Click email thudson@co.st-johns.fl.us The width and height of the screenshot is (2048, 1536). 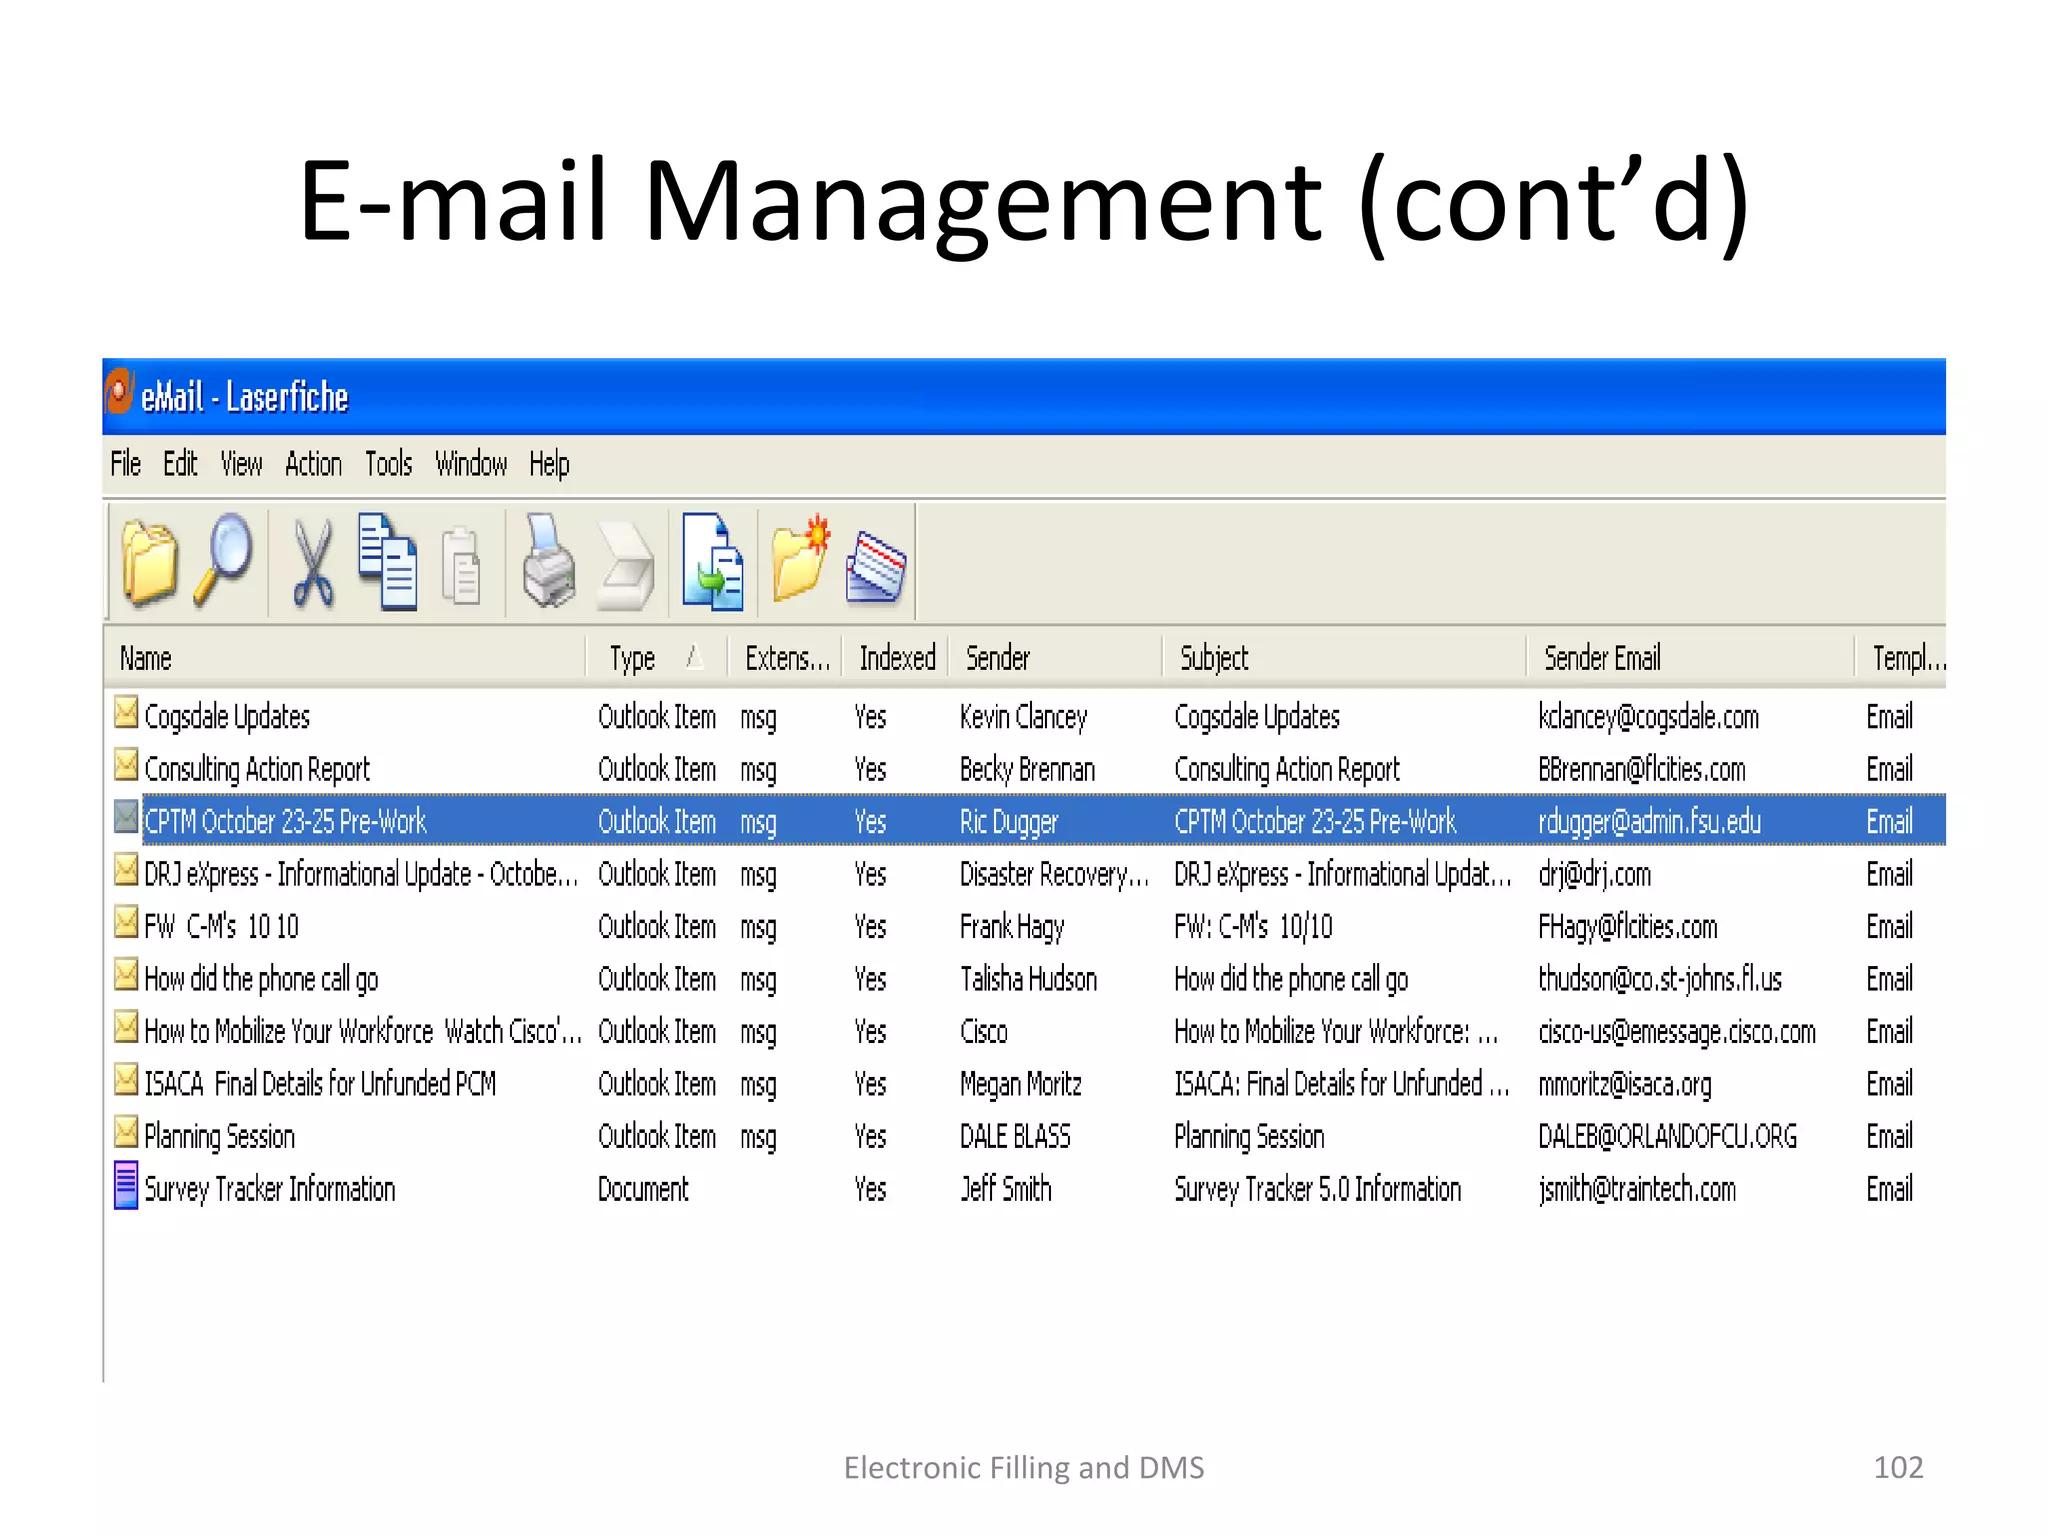pyautogui.click(x=1660, y=979)
